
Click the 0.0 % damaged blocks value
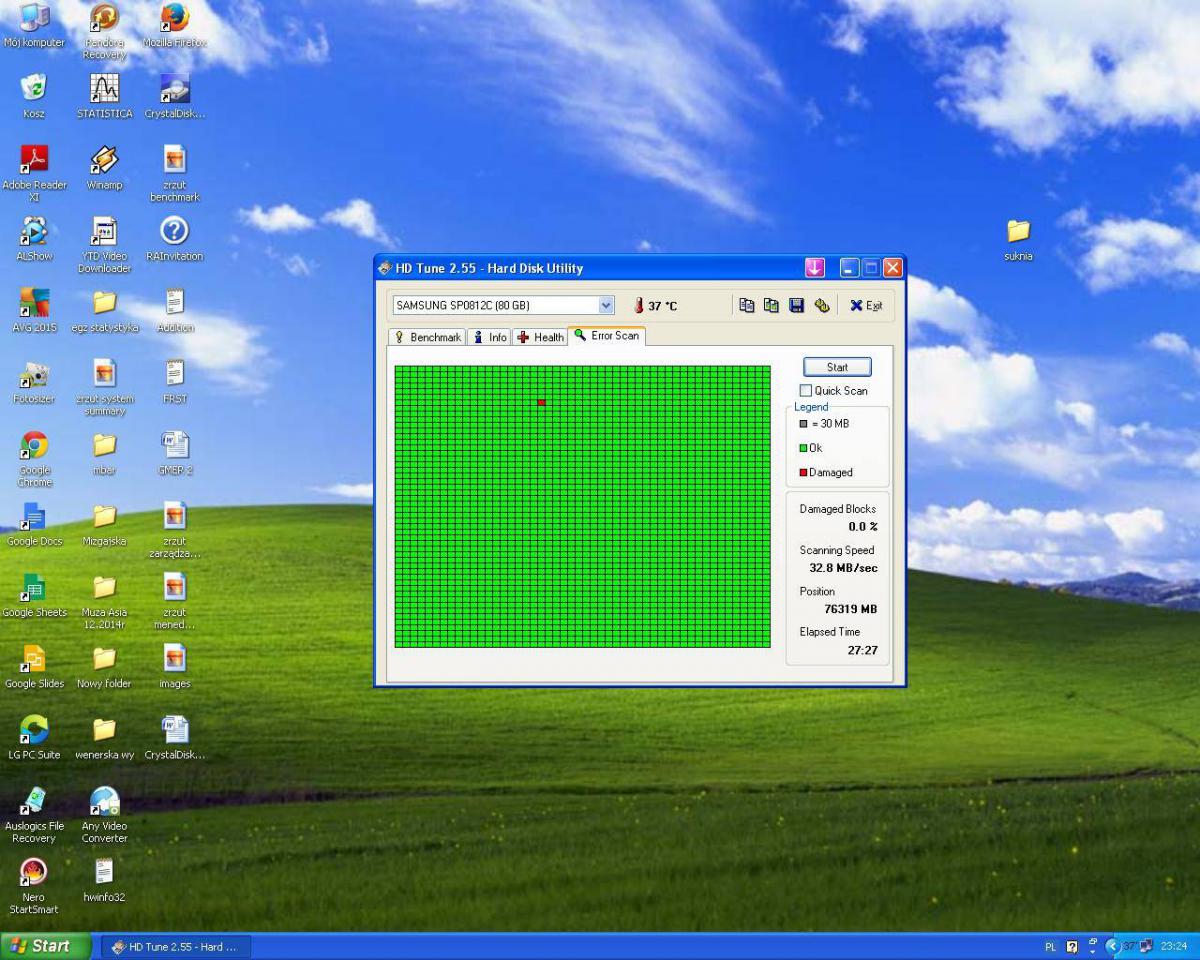tap(862, 527)
